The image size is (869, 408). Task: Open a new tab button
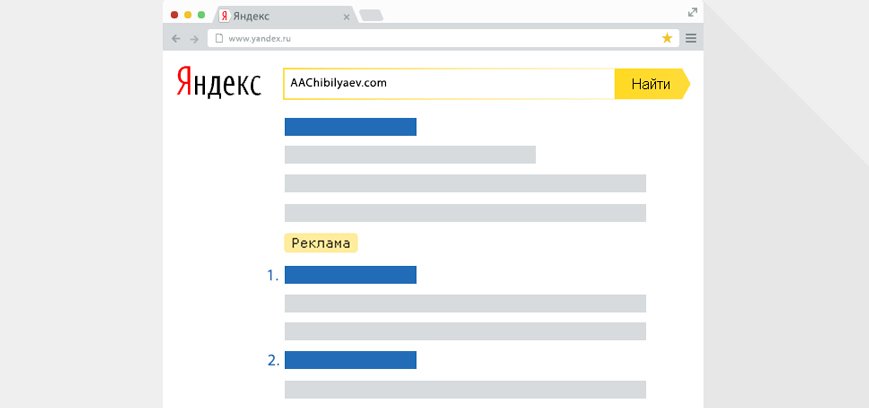[x=370, y=15]
